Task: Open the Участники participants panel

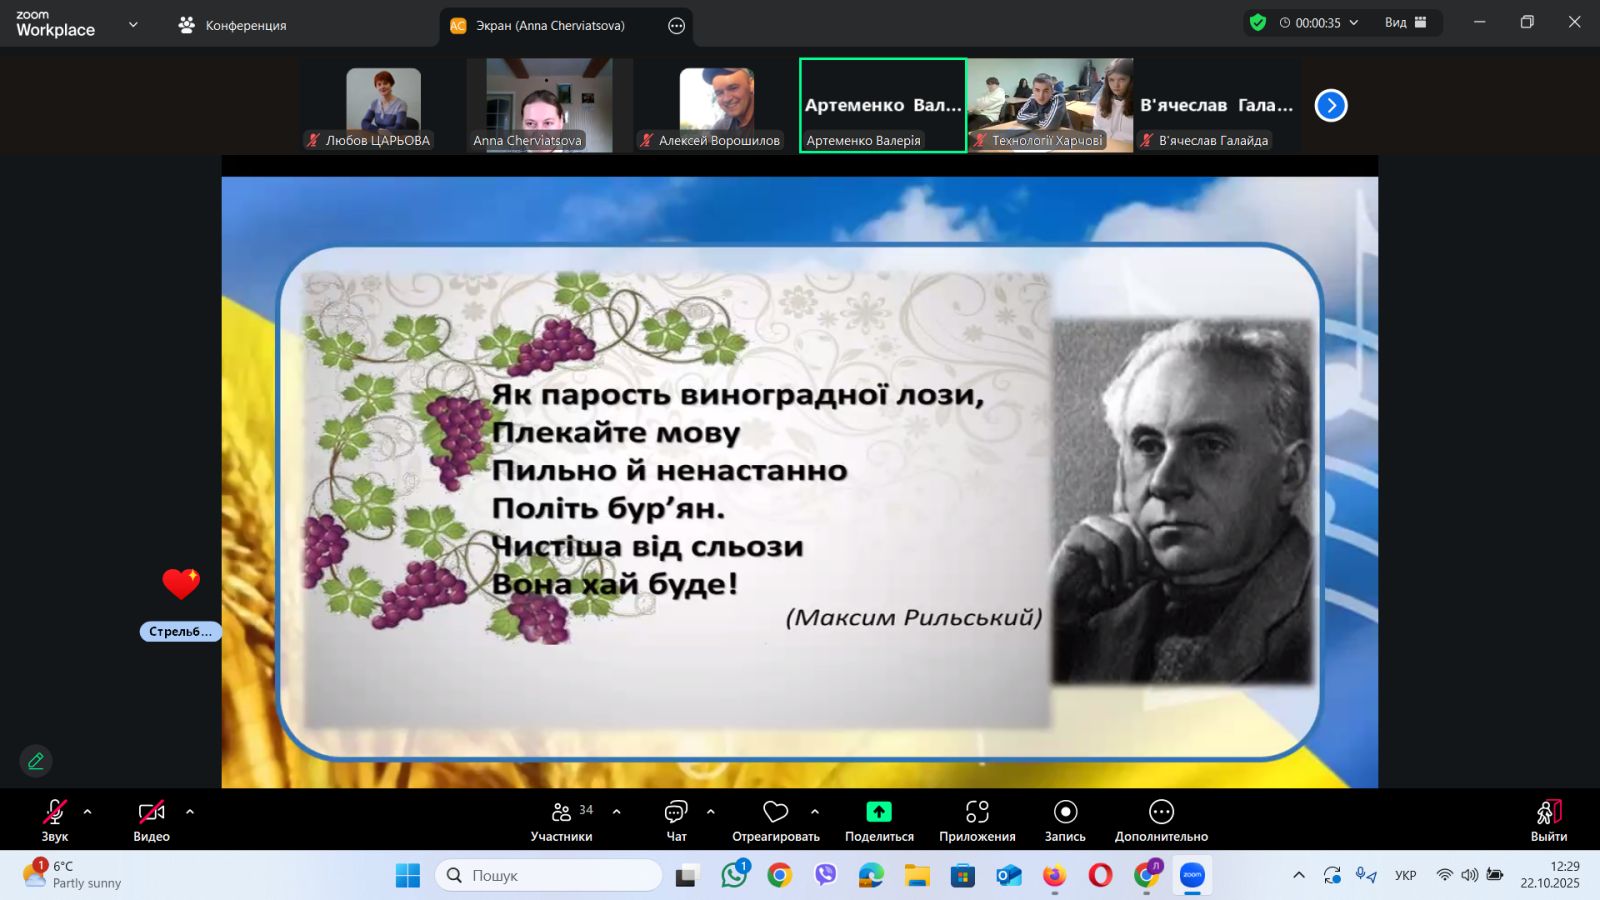Action: 561,820
